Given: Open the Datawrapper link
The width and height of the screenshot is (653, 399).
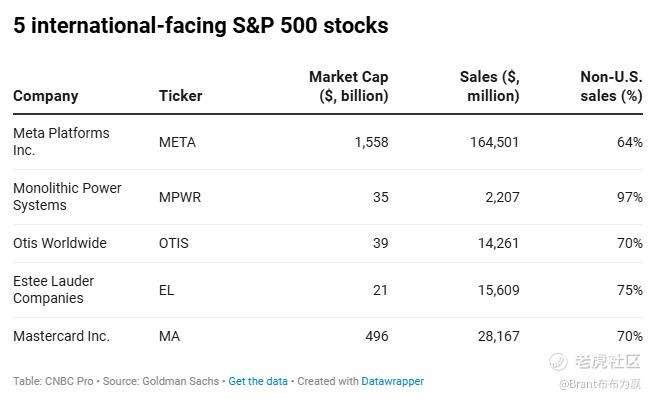Looking at the screenshot, I should [392, 381].
